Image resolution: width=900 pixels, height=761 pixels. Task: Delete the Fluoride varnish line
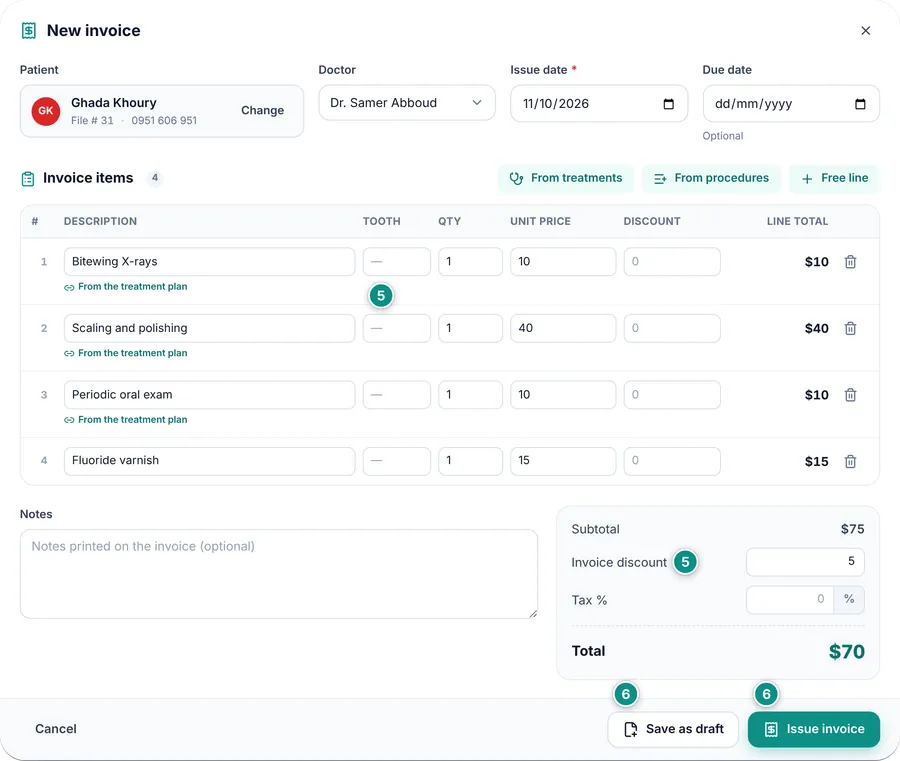(x=850, y=461)
